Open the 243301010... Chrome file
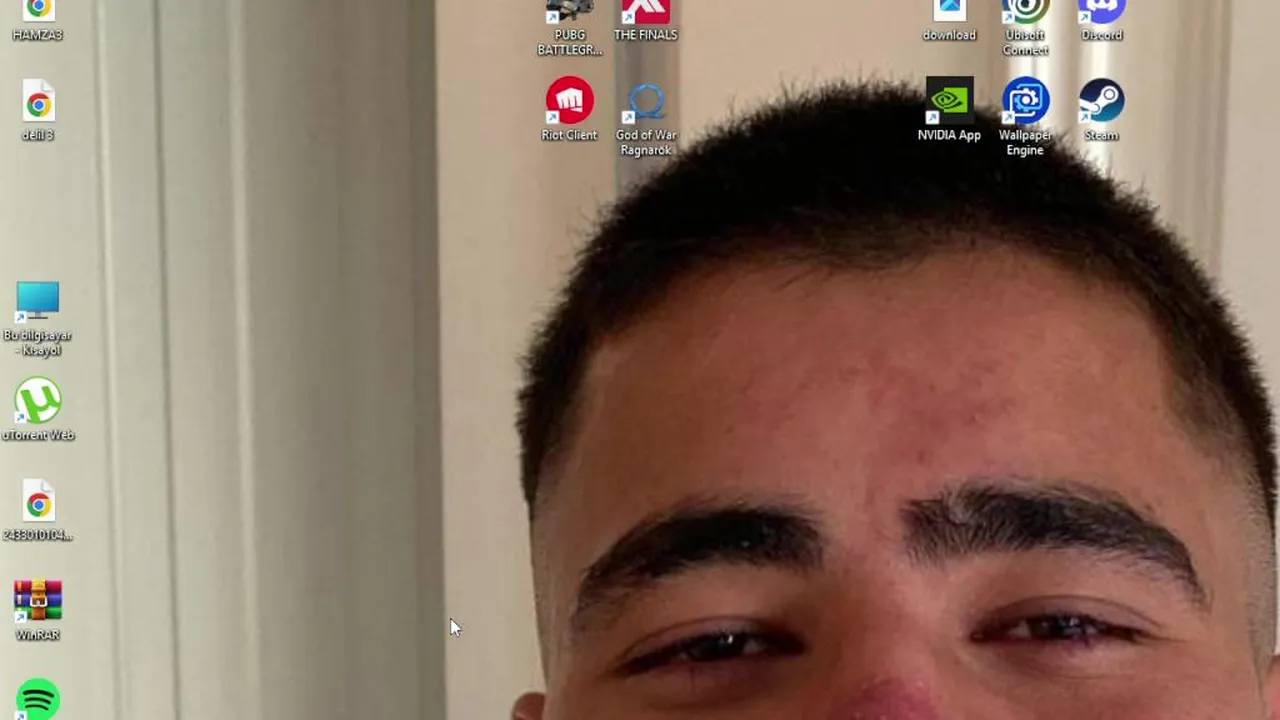Screen dimensions: 1280x720 pyautogui.click(x=38, y=503)
